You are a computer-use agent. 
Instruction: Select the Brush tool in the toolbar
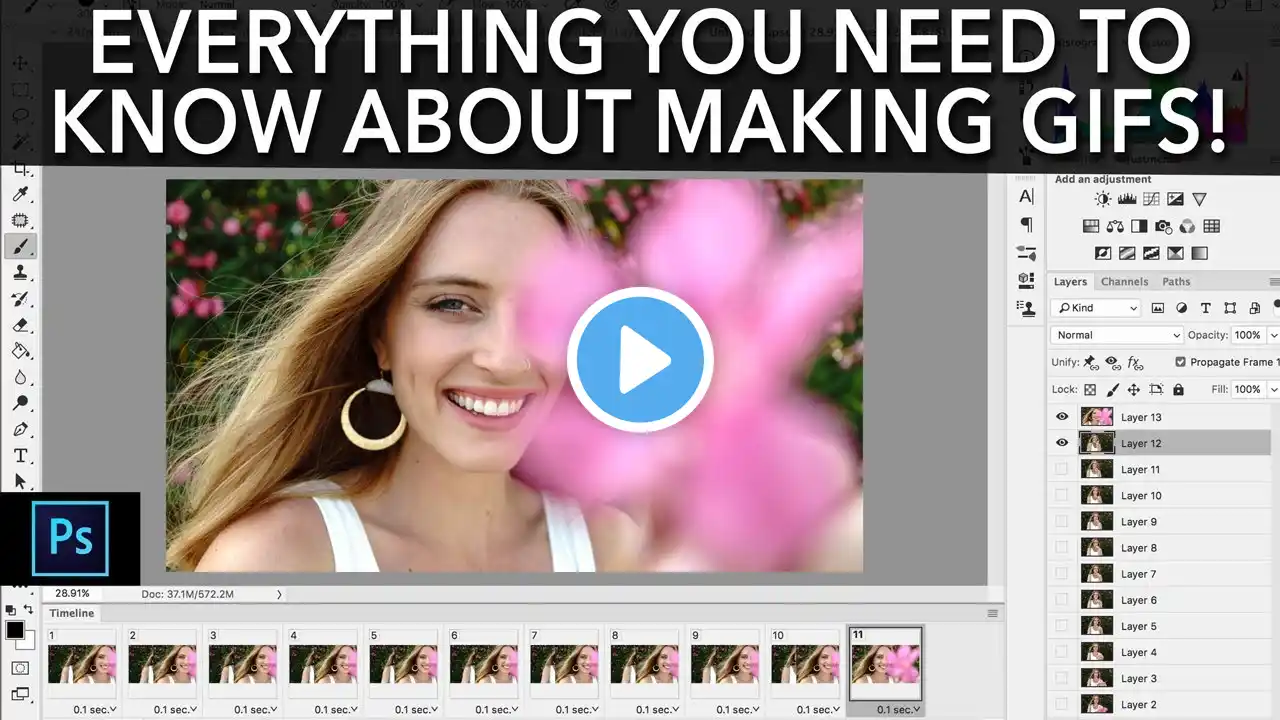pos(20,246)
